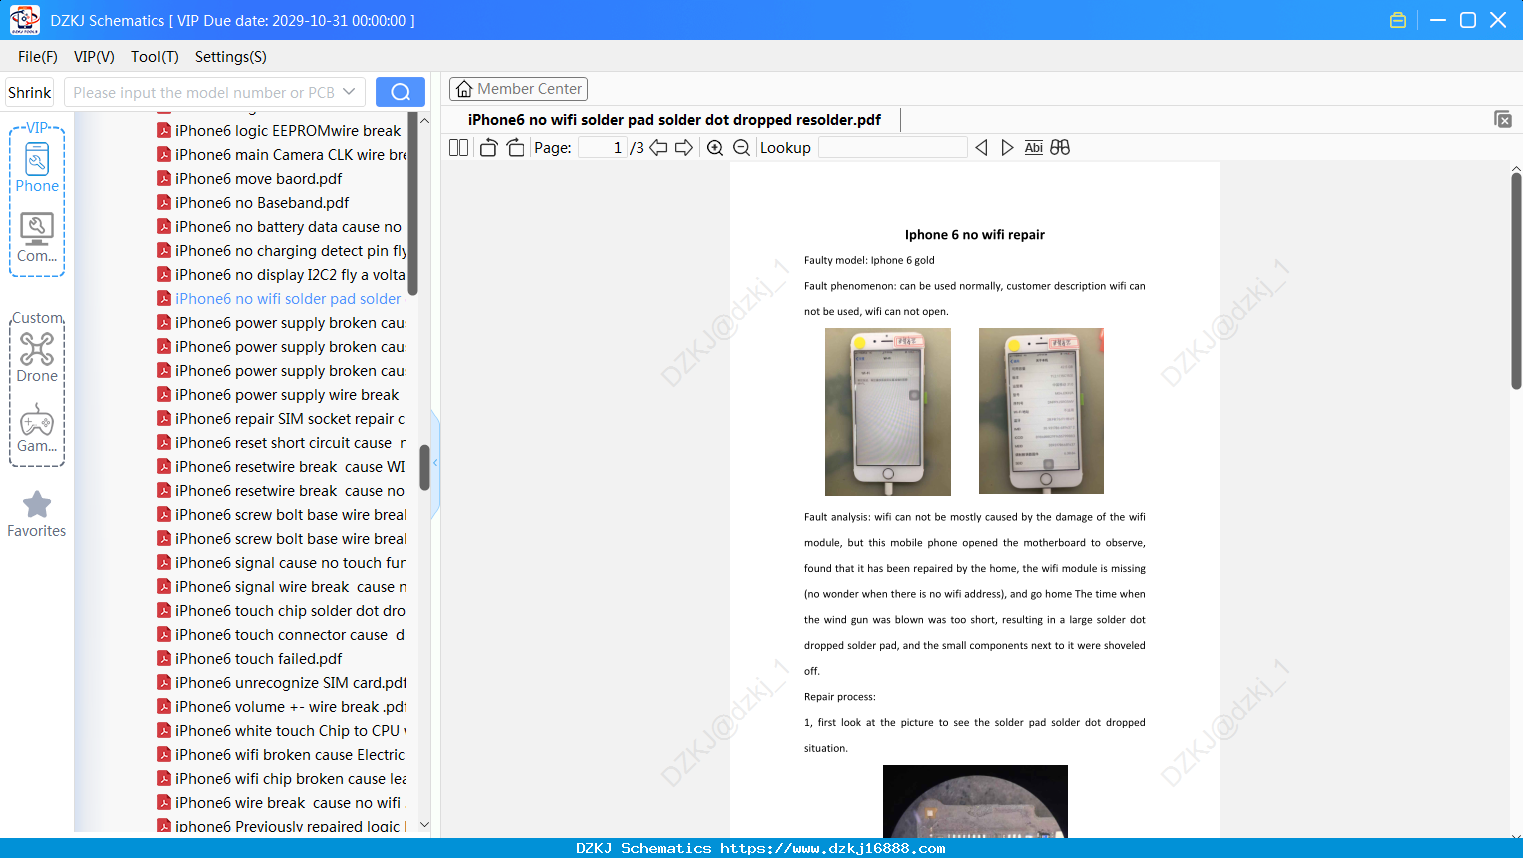Open iPhone6 repair SIM socket file
This screenshot has width=1523, height=858.
pyautogui.click(x=280, y=419)
